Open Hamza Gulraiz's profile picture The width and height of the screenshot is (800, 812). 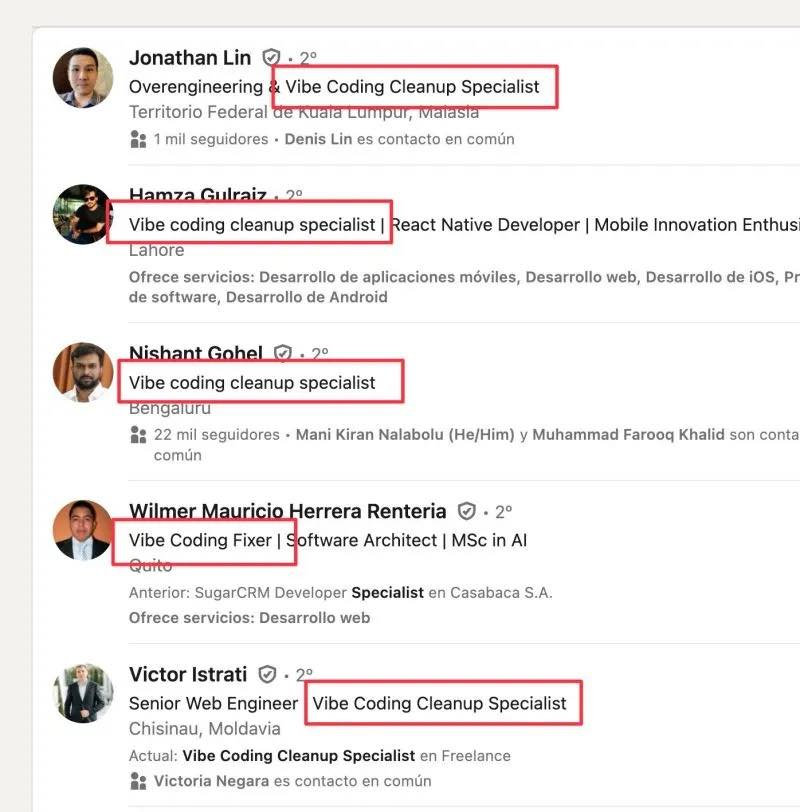click(x=83, y=214)
